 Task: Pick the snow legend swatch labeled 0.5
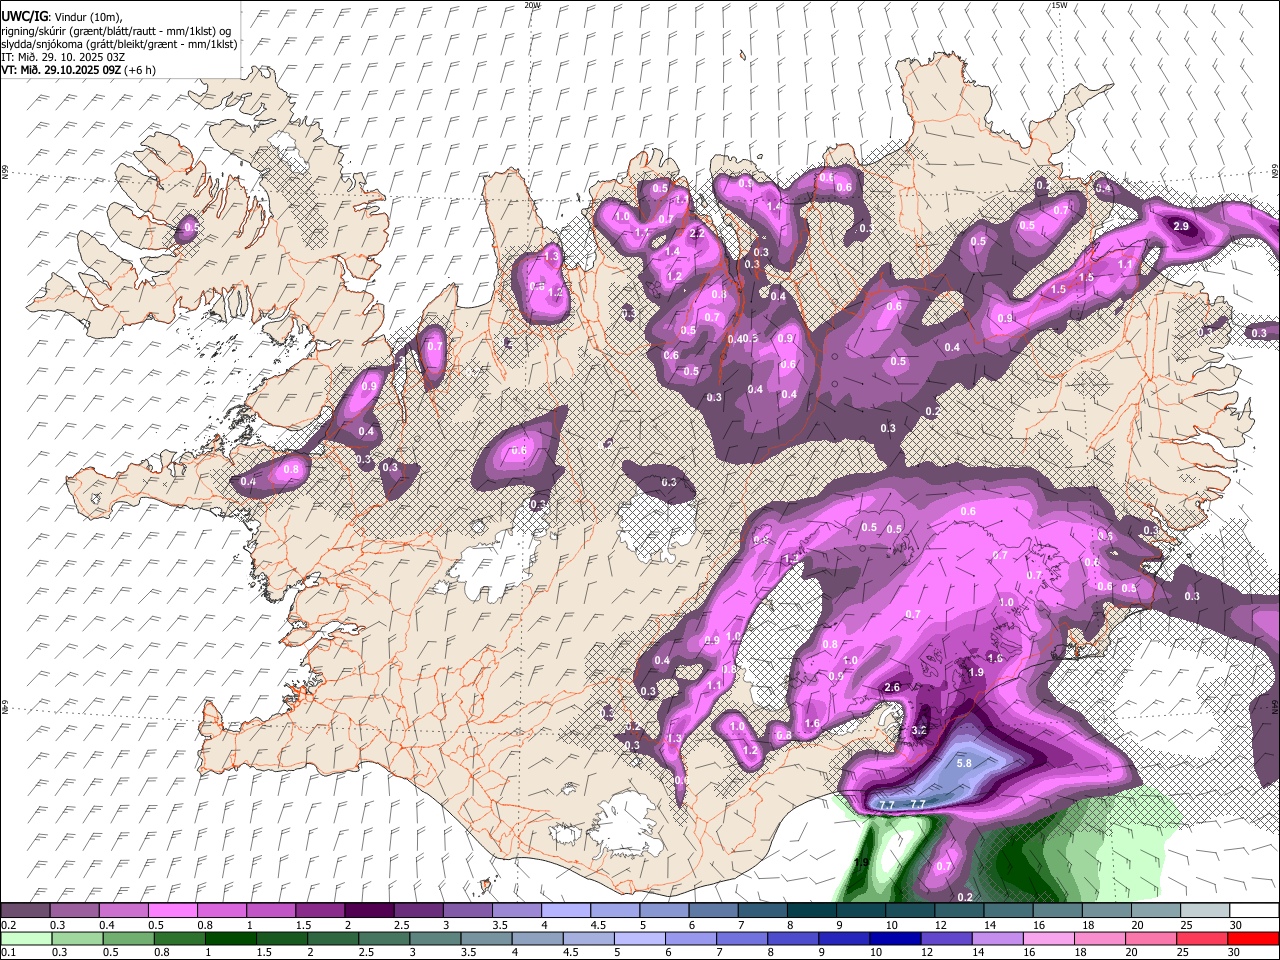[172, 911]
